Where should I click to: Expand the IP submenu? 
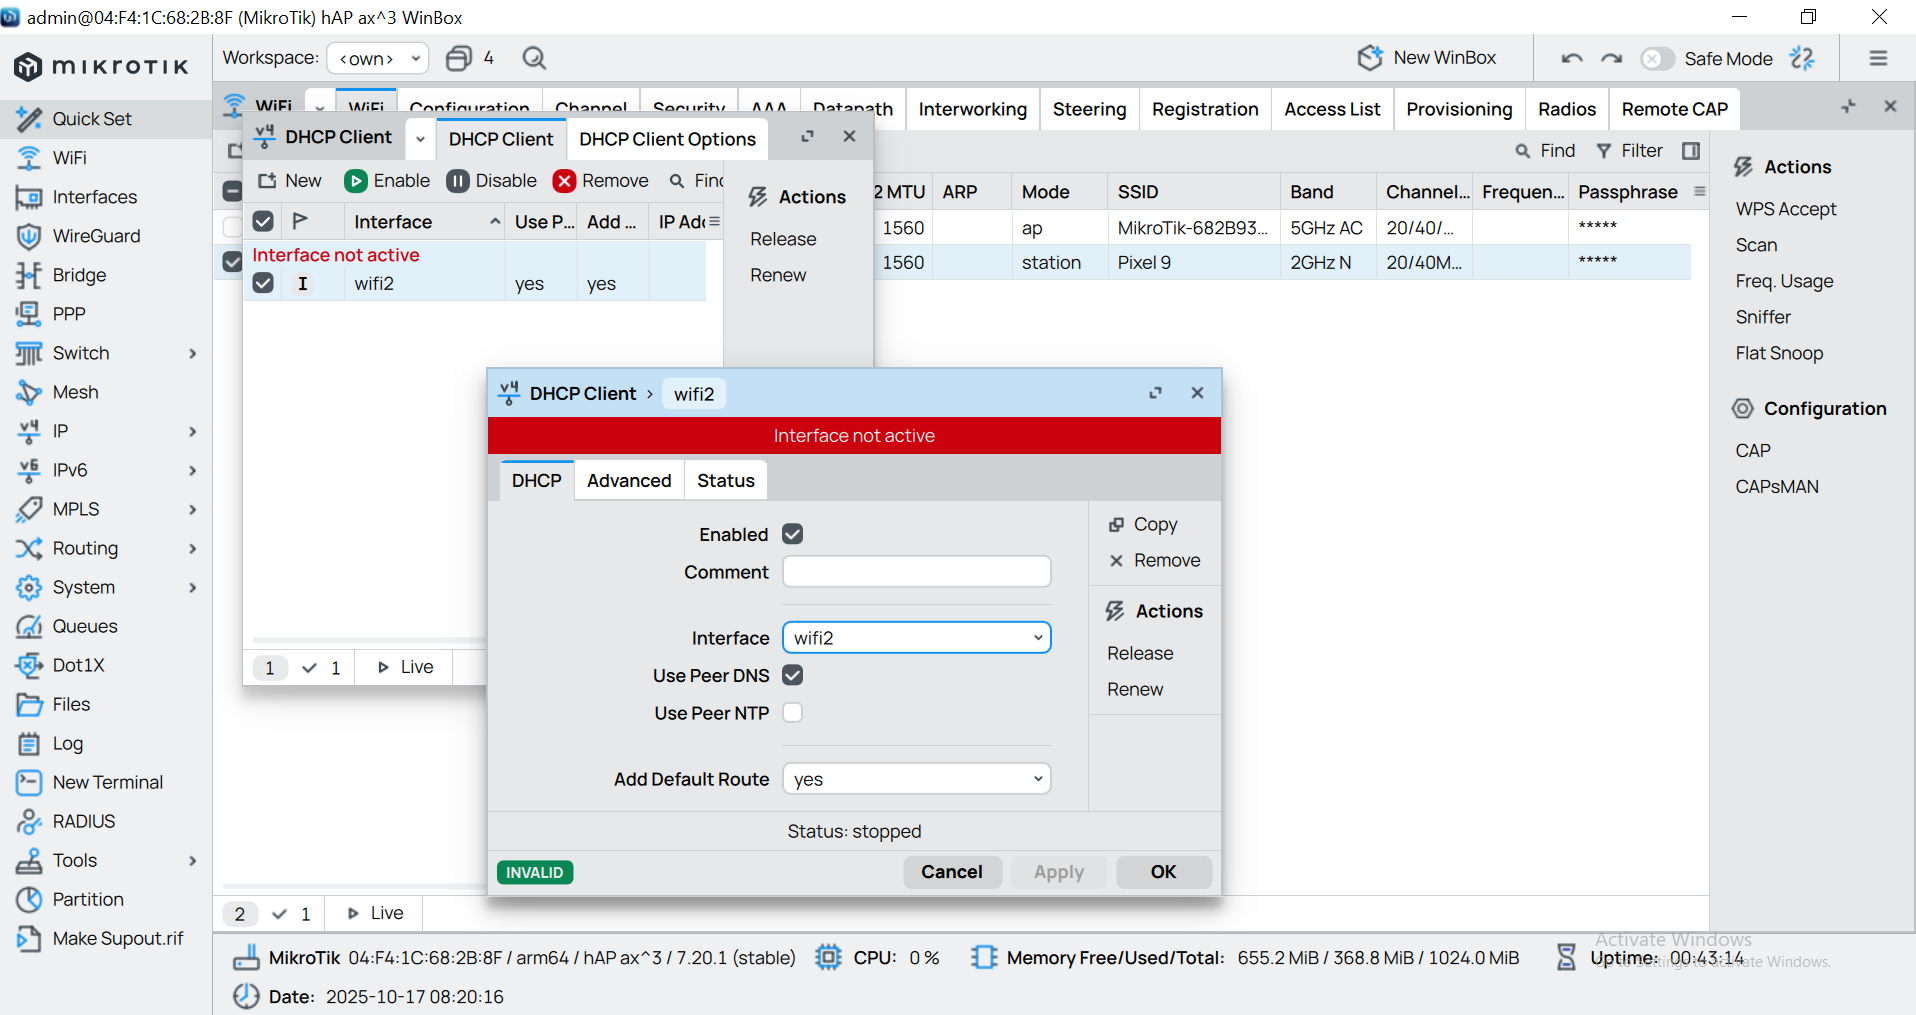192,431
